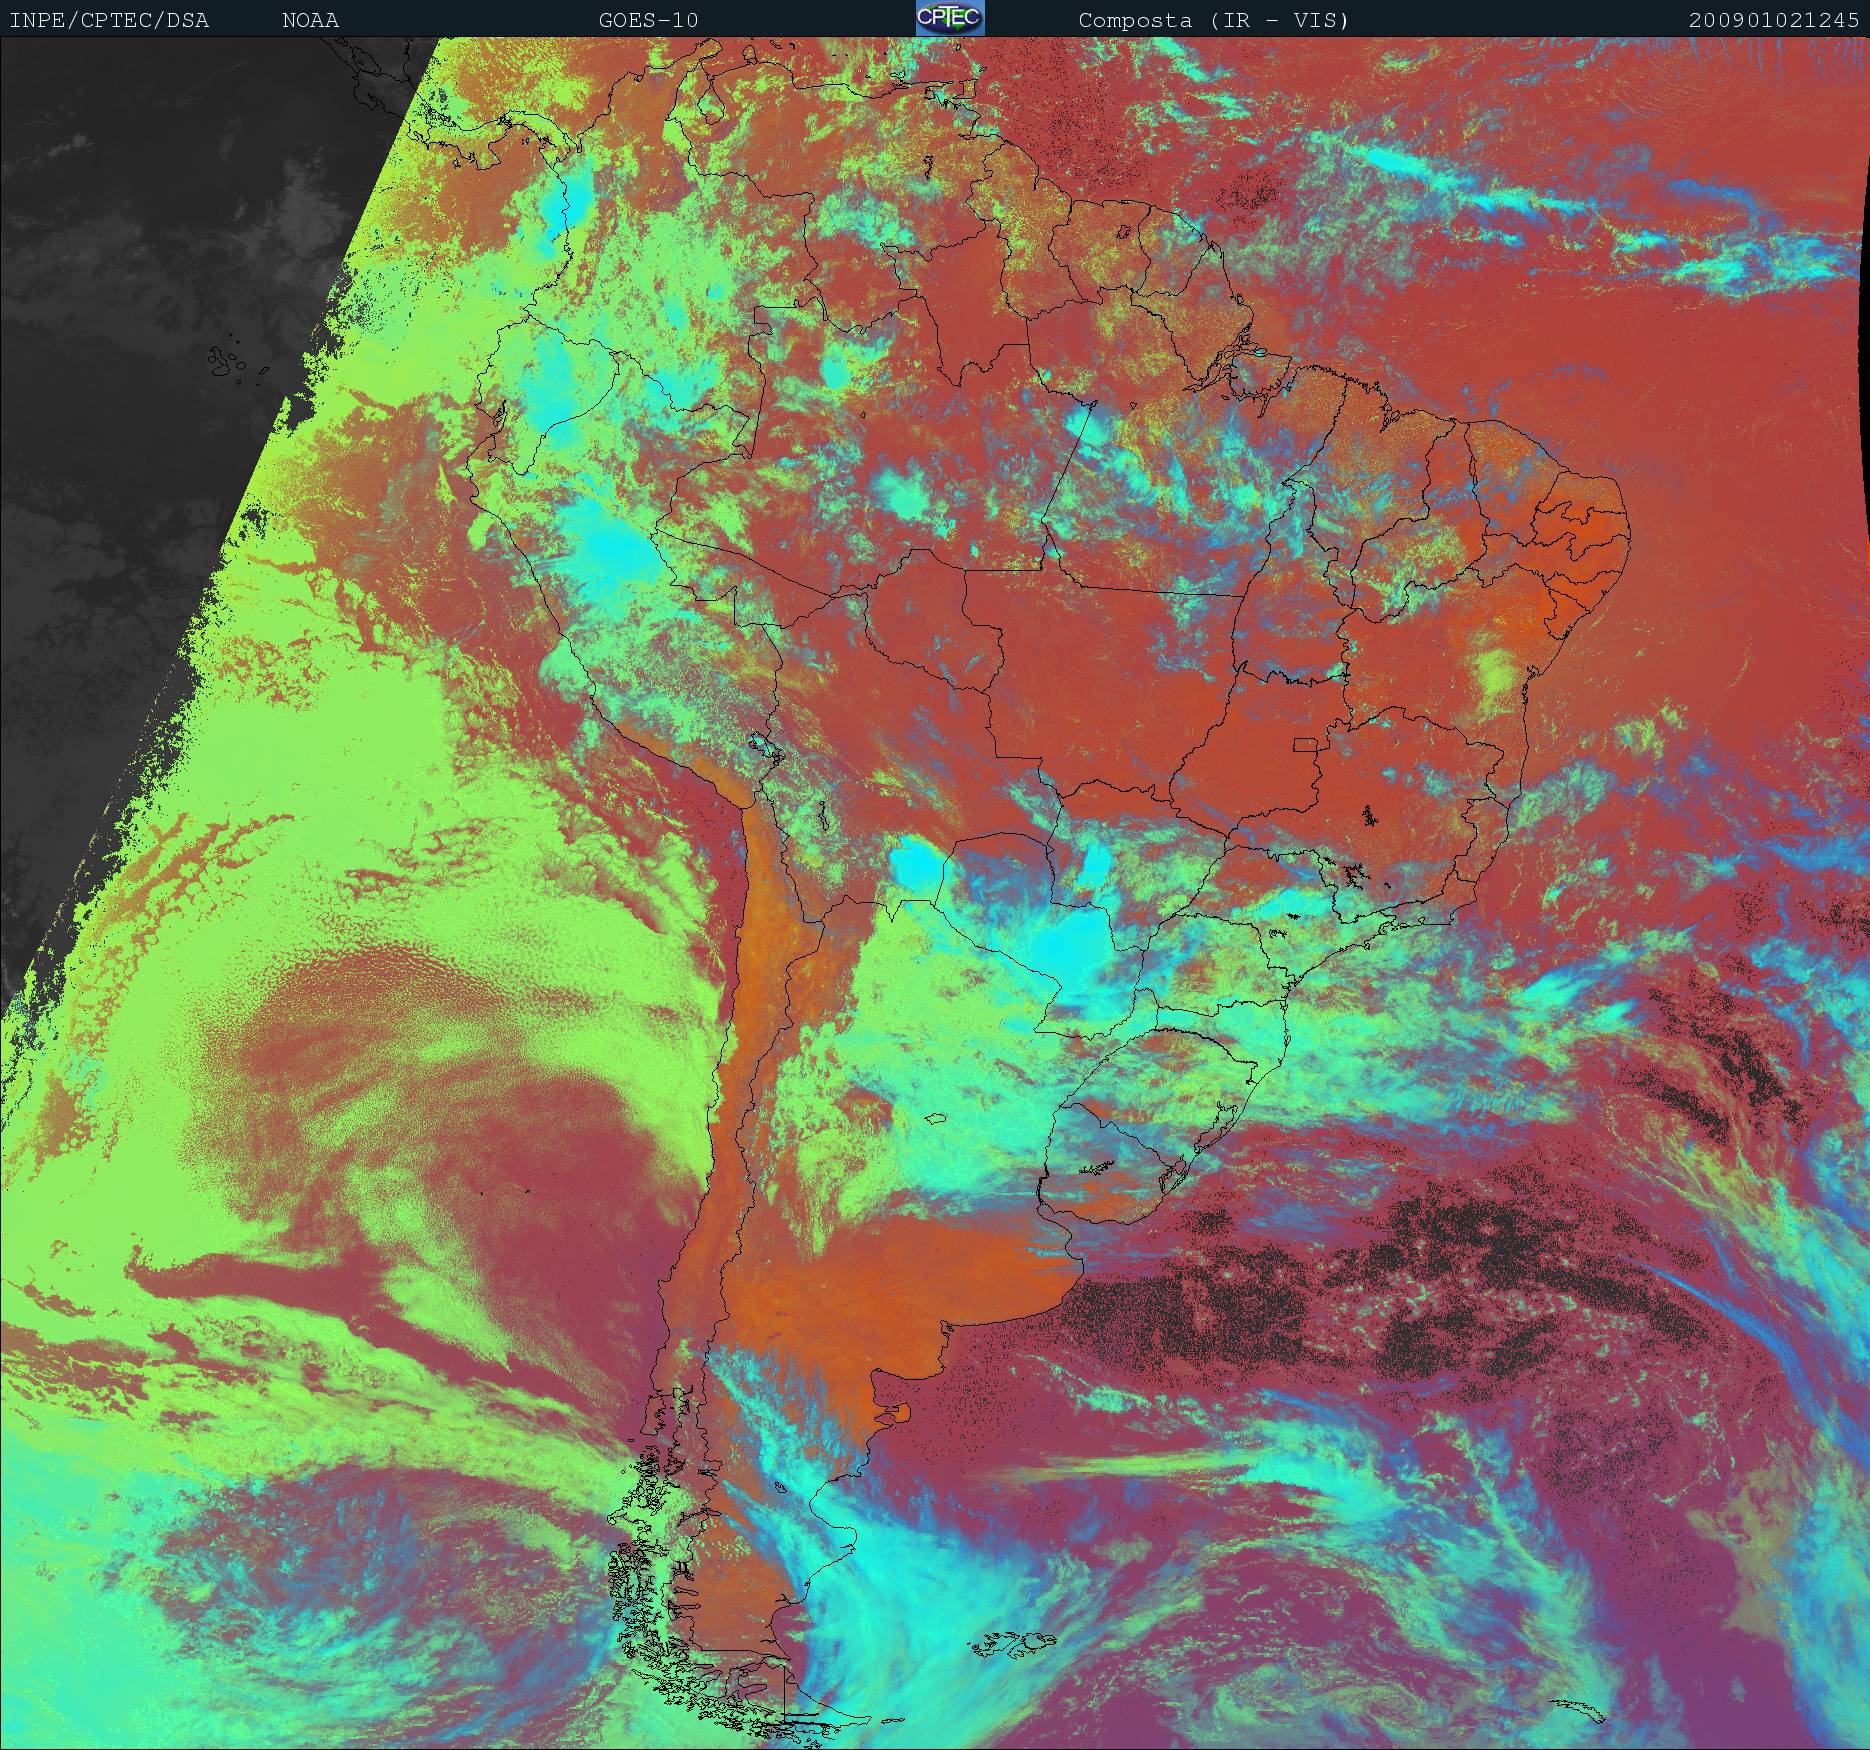Select the INPE/CPTEC/DSA header text
The image size is (1870, 1750).
pos(109,20)
